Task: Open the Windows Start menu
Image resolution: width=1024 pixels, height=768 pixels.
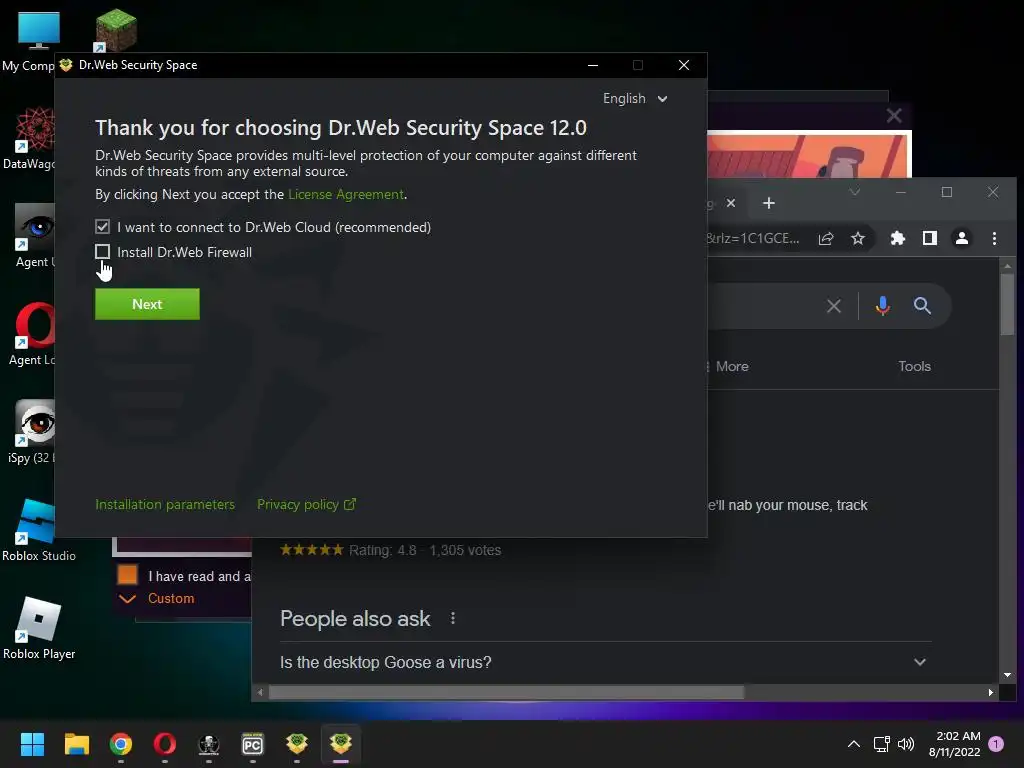Action: click(32, 744)
